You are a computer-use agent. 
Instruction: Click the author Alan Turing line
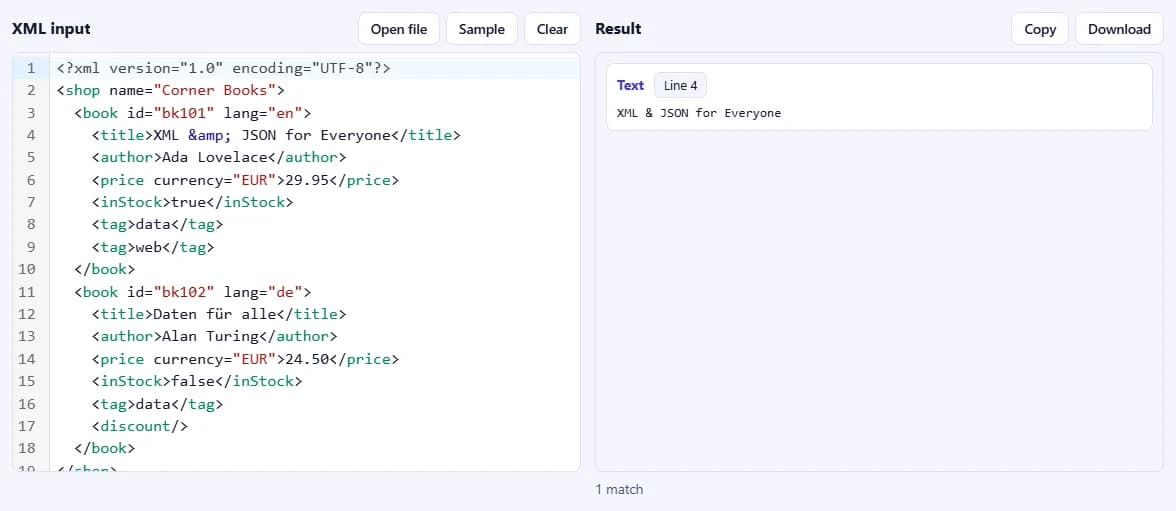click(x=214, y=336)
